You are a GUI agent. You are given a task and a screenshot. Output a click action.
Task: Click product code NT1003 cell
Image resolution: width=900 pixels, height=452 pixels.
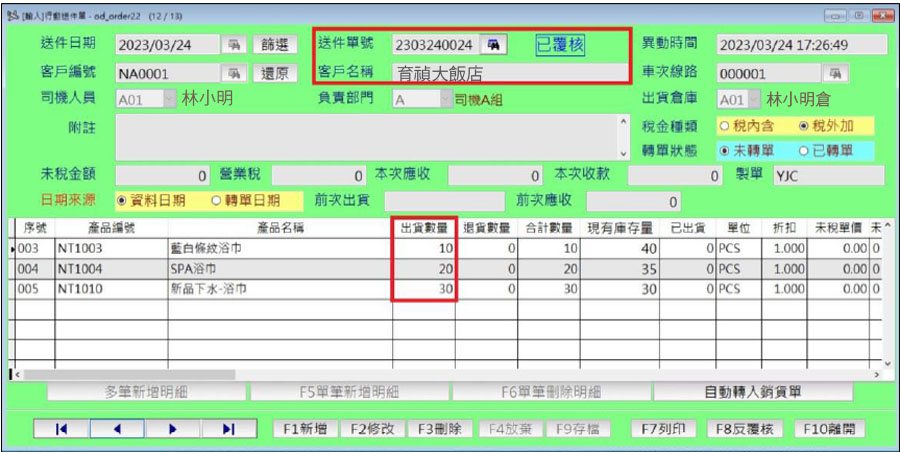click(x=111, y=249)
